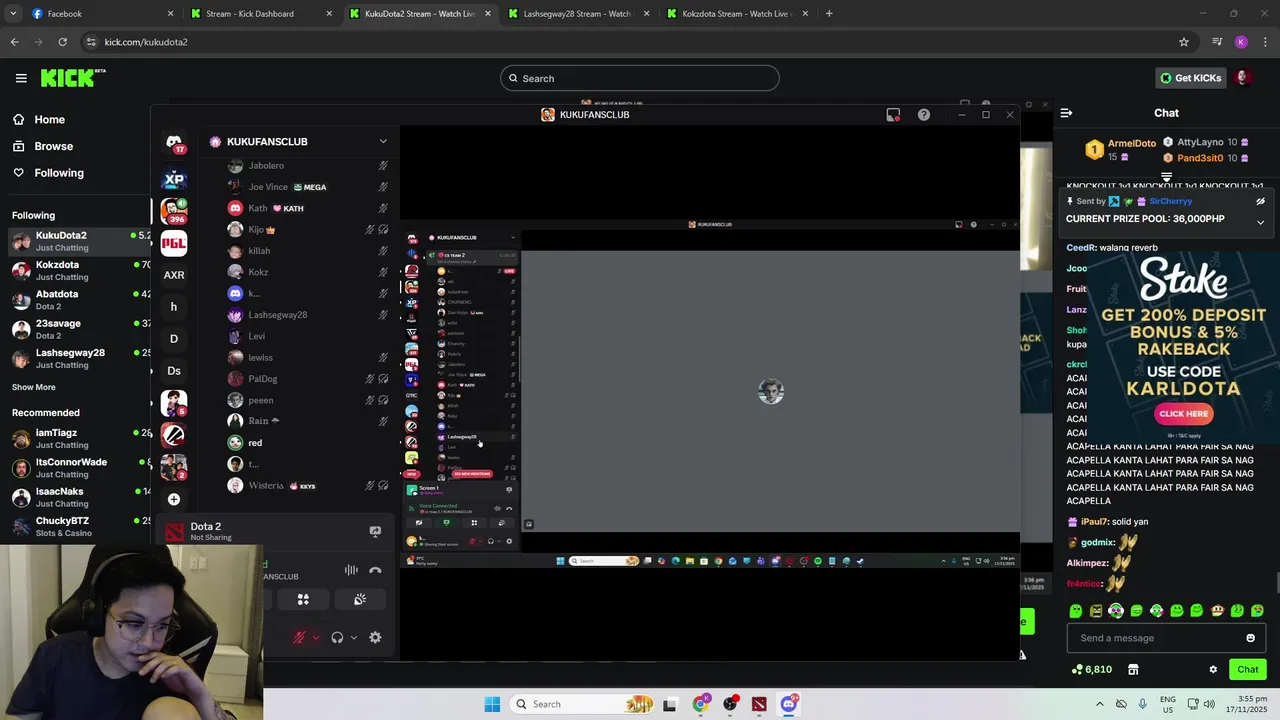Click the Stake ad CLICK HERE button
The image size is (1280, 720).
click(x=1184, y=414)
